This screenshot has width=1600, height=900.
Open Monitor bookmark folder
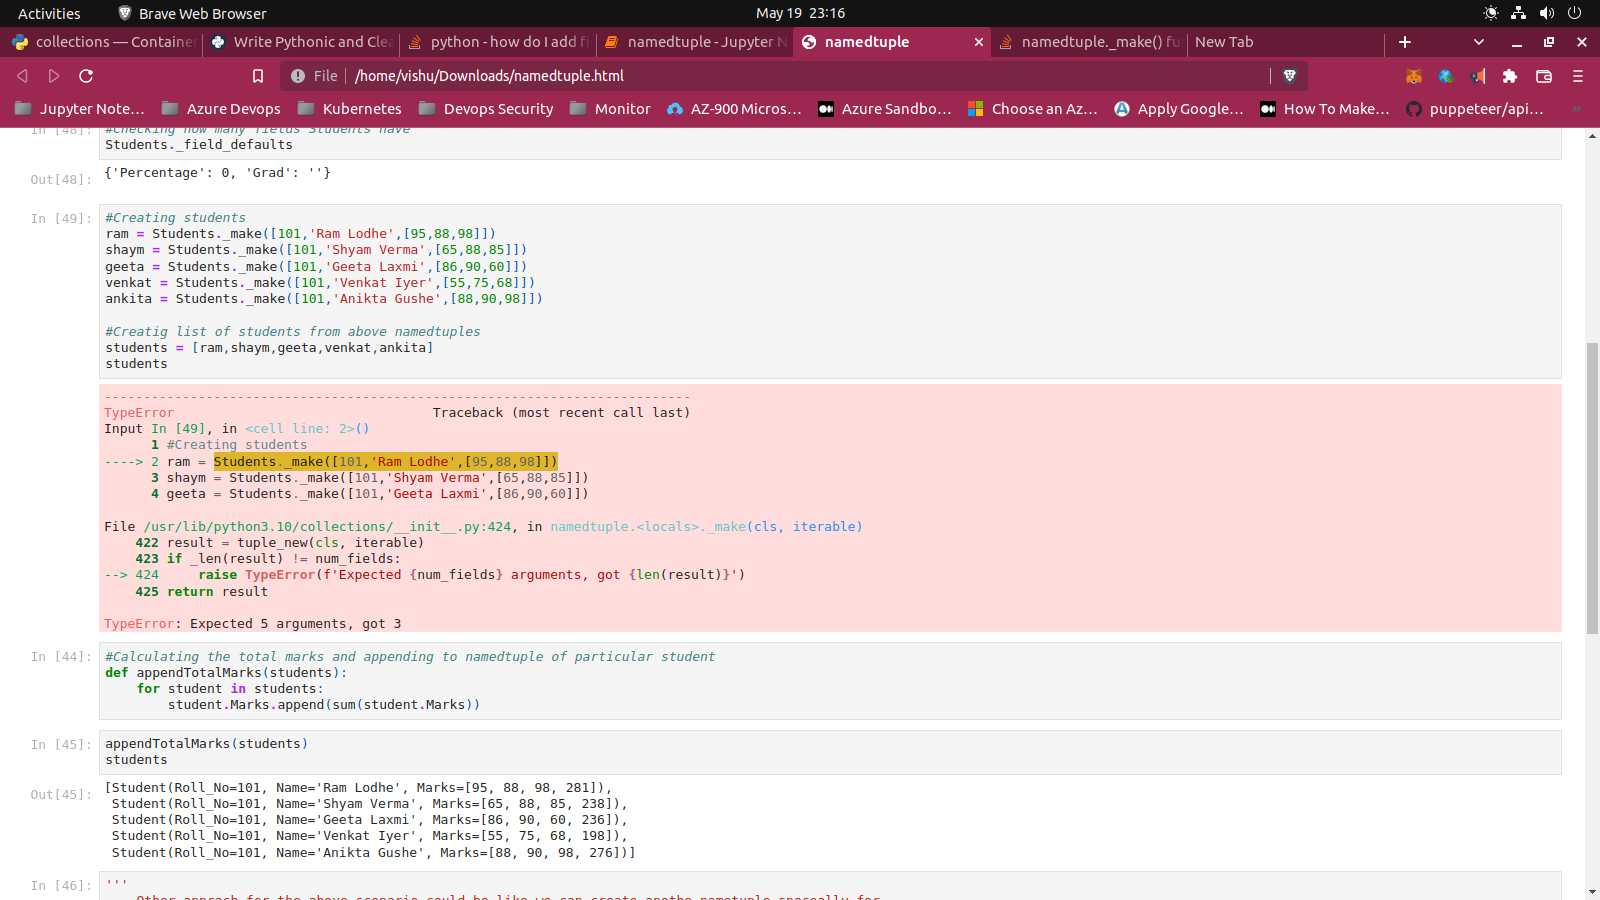[610, 109]
